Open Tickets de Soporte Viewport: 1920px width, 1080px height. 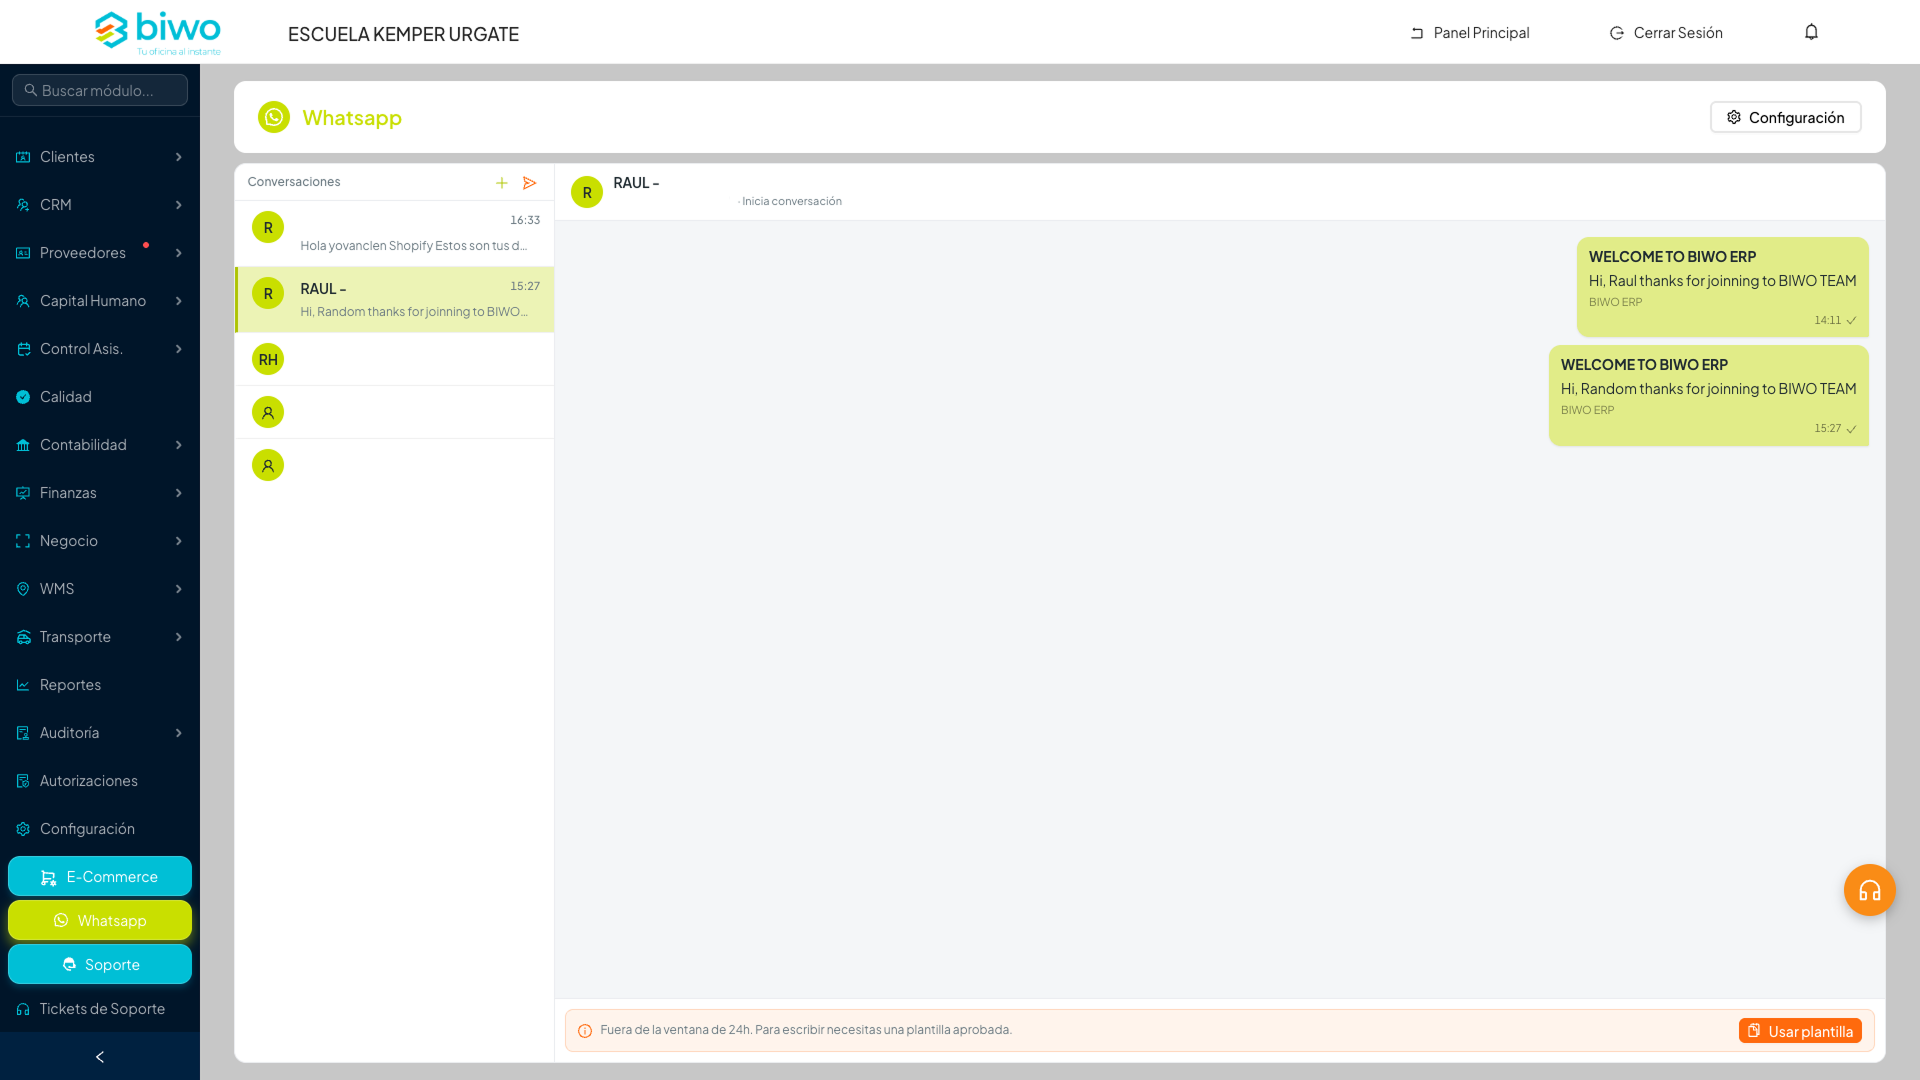click(100, 1009)
